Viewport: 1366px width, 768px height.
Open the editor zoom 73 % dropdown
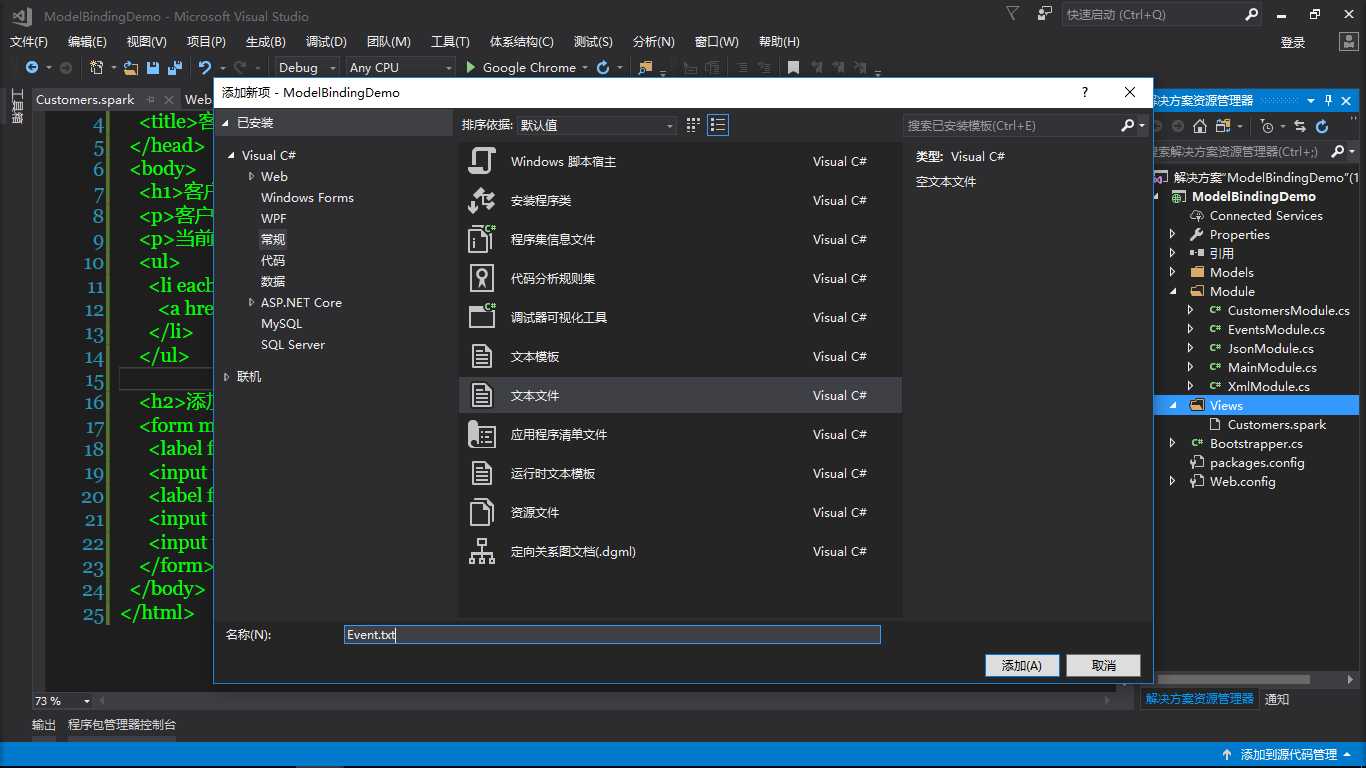coord(87,701)
